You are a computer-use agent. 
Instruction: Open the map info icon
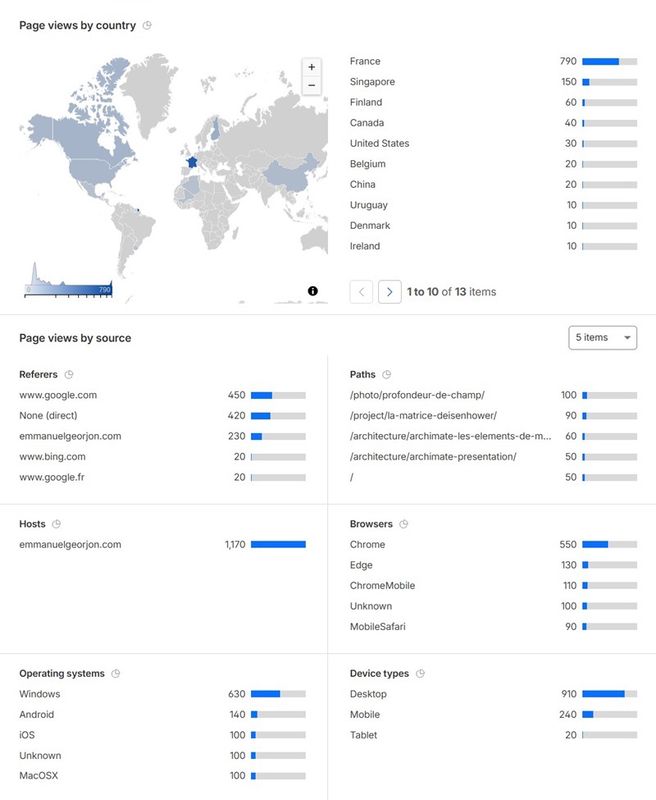coord(313,291)
